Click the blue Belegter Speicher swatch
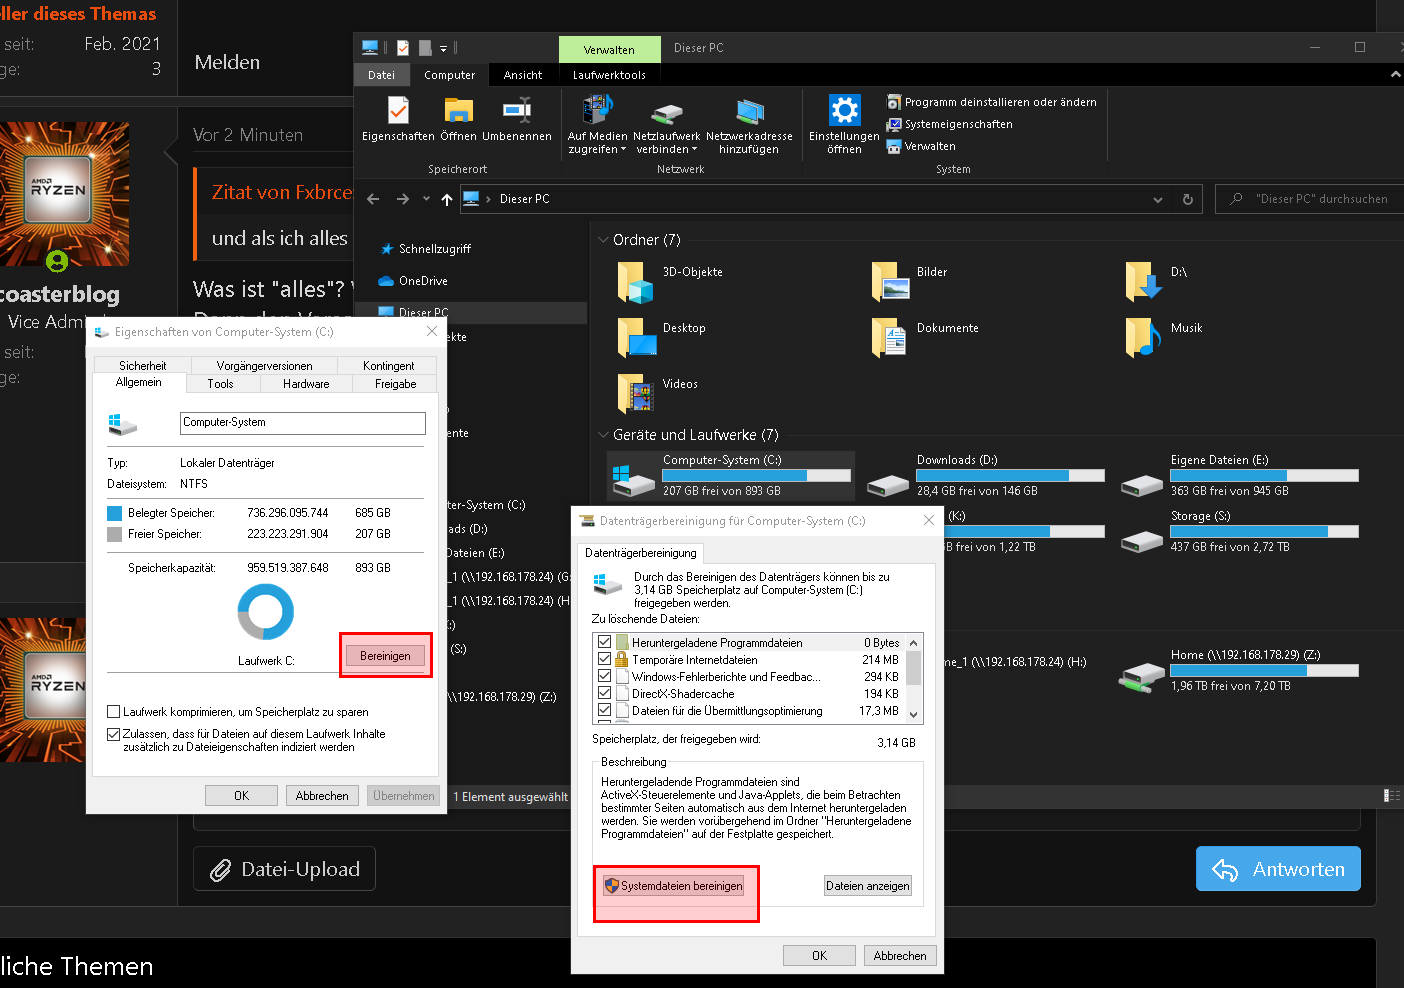The image size is (1404, 988). pyautogui.click(x=114, y=513)
